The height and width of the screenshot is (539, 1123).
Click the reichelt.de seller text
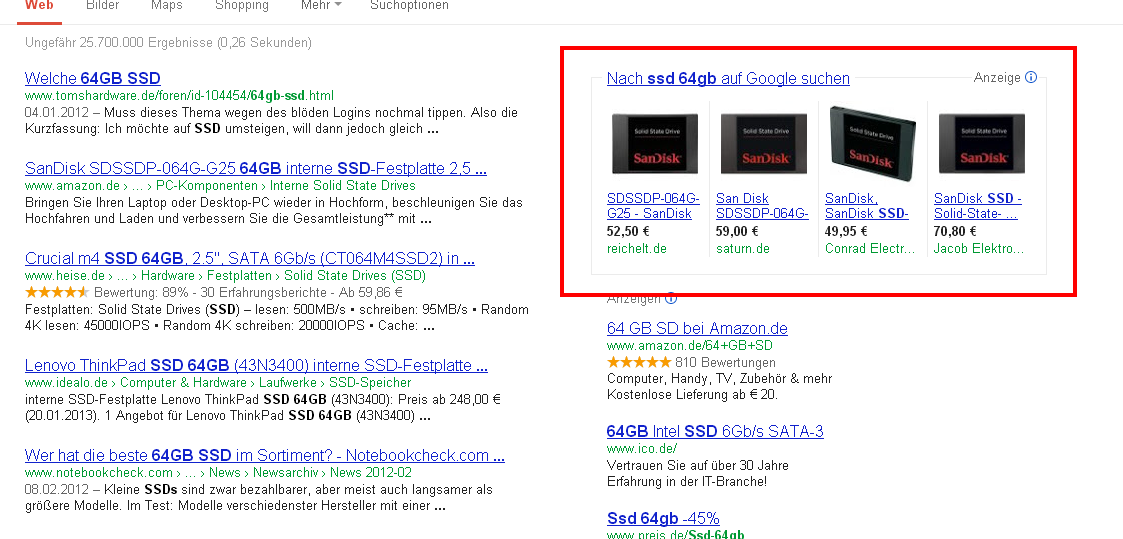637,248
